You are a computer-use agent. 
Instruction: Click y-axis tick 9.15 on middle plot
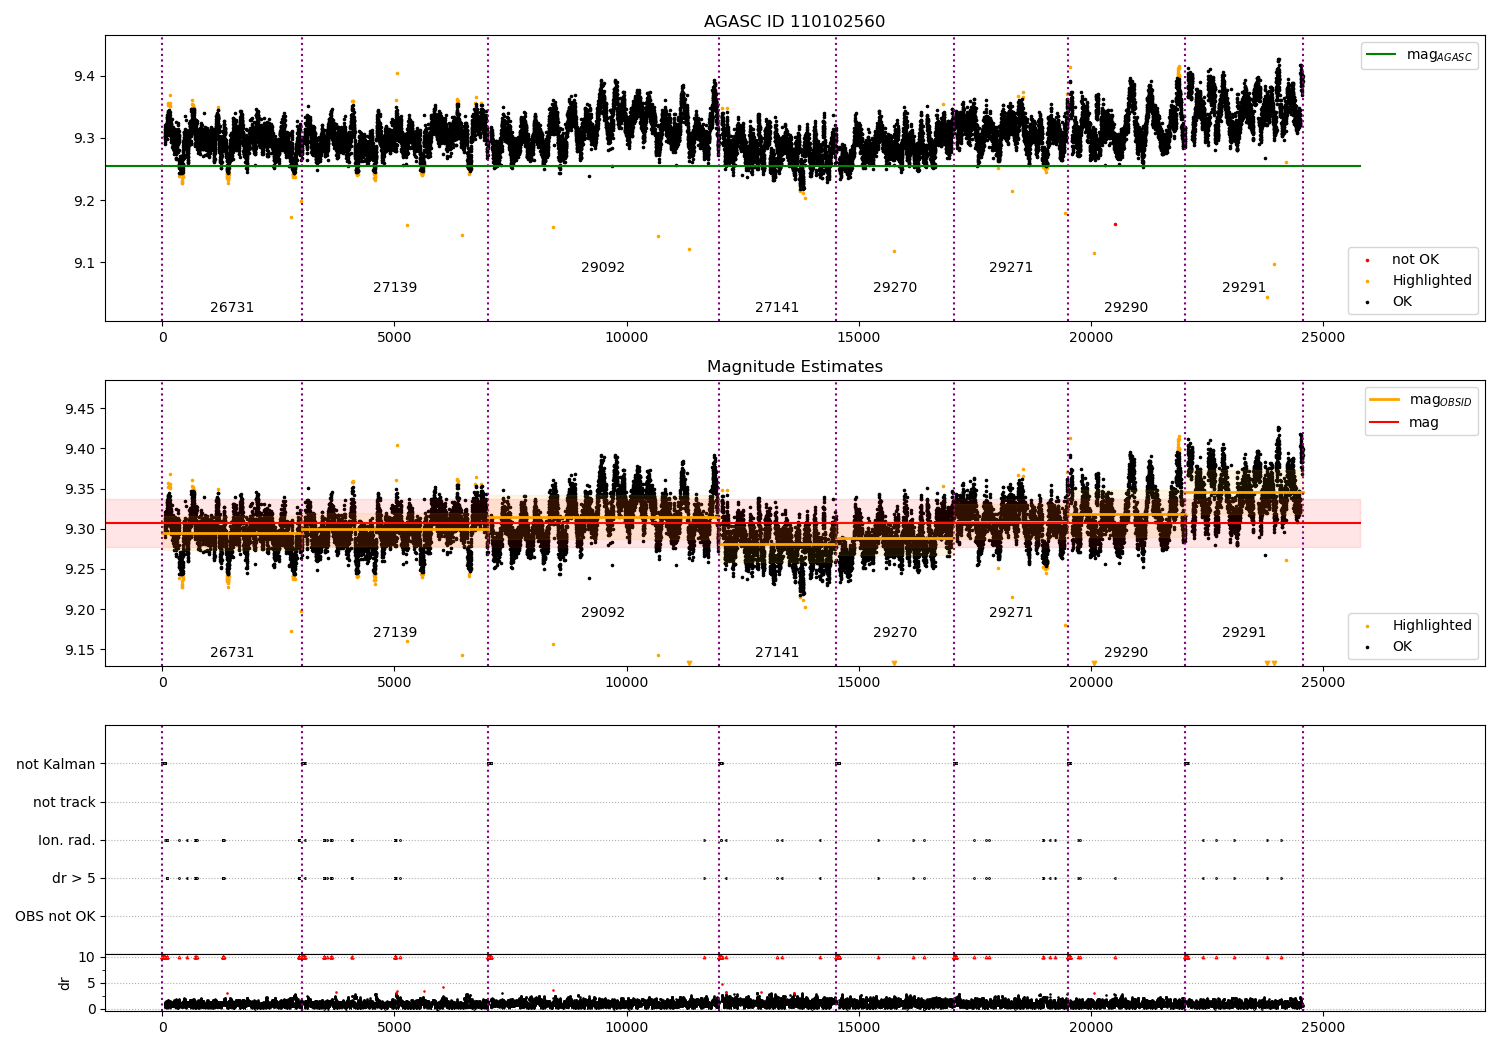[80, 651]
